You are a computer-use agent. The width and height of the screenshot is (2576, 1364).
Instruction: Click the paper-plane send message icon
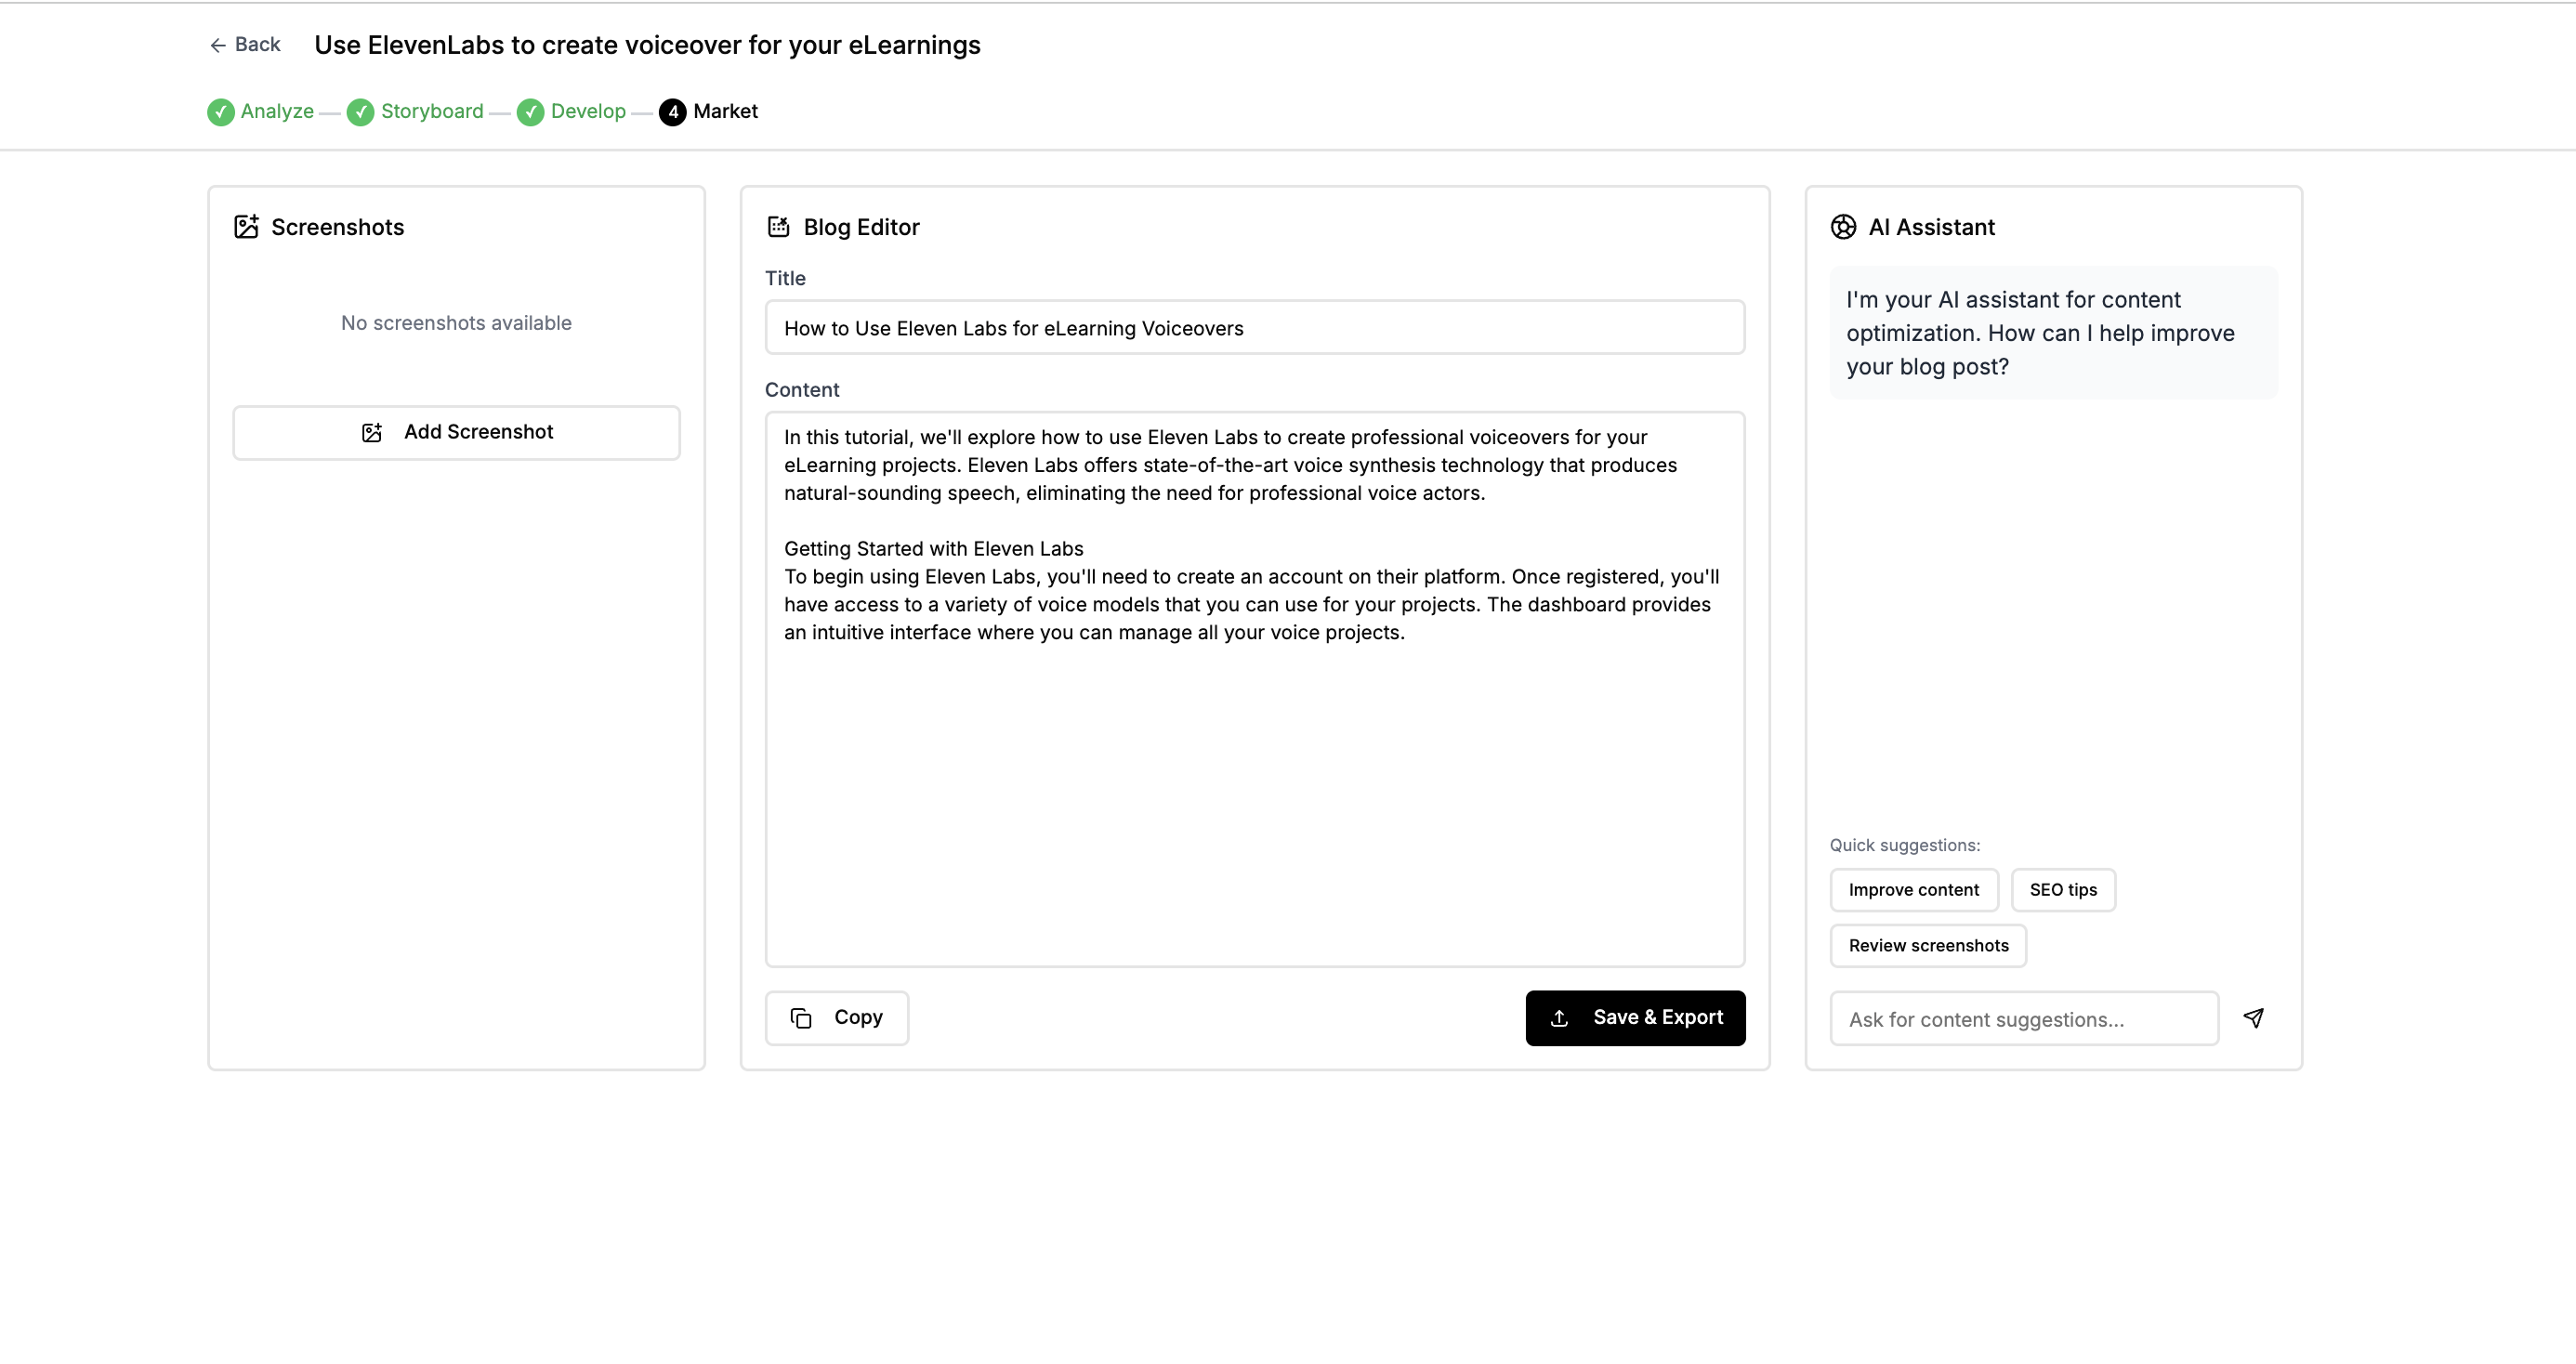2253,1018
